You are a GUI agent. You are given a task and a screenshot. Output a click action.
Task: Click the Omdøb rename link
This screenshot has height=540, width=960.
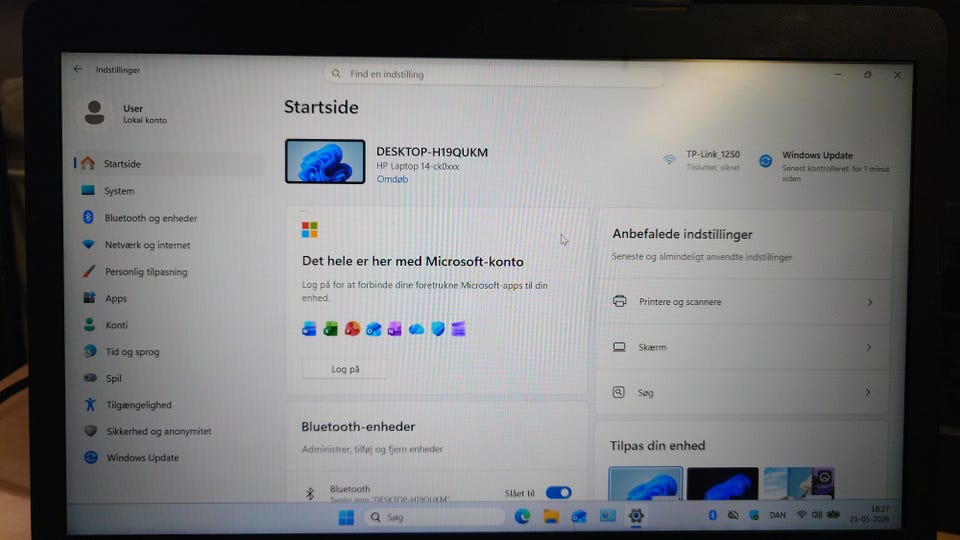click(x=392, y=179)
